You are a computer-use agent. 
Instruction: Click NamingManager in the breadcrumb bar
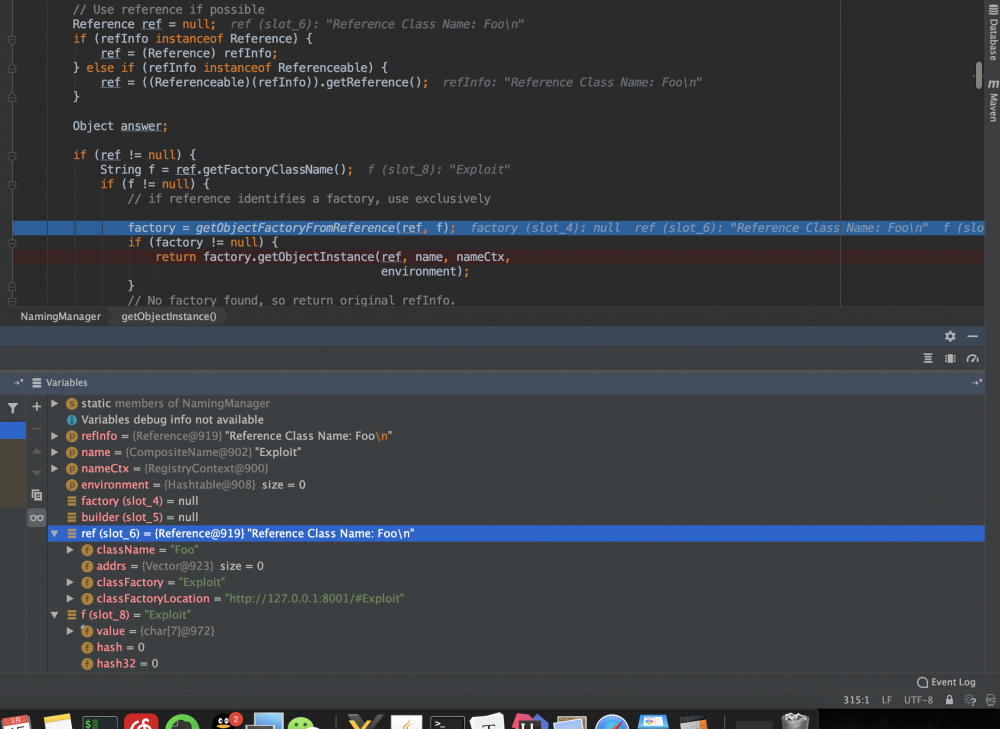61,316
